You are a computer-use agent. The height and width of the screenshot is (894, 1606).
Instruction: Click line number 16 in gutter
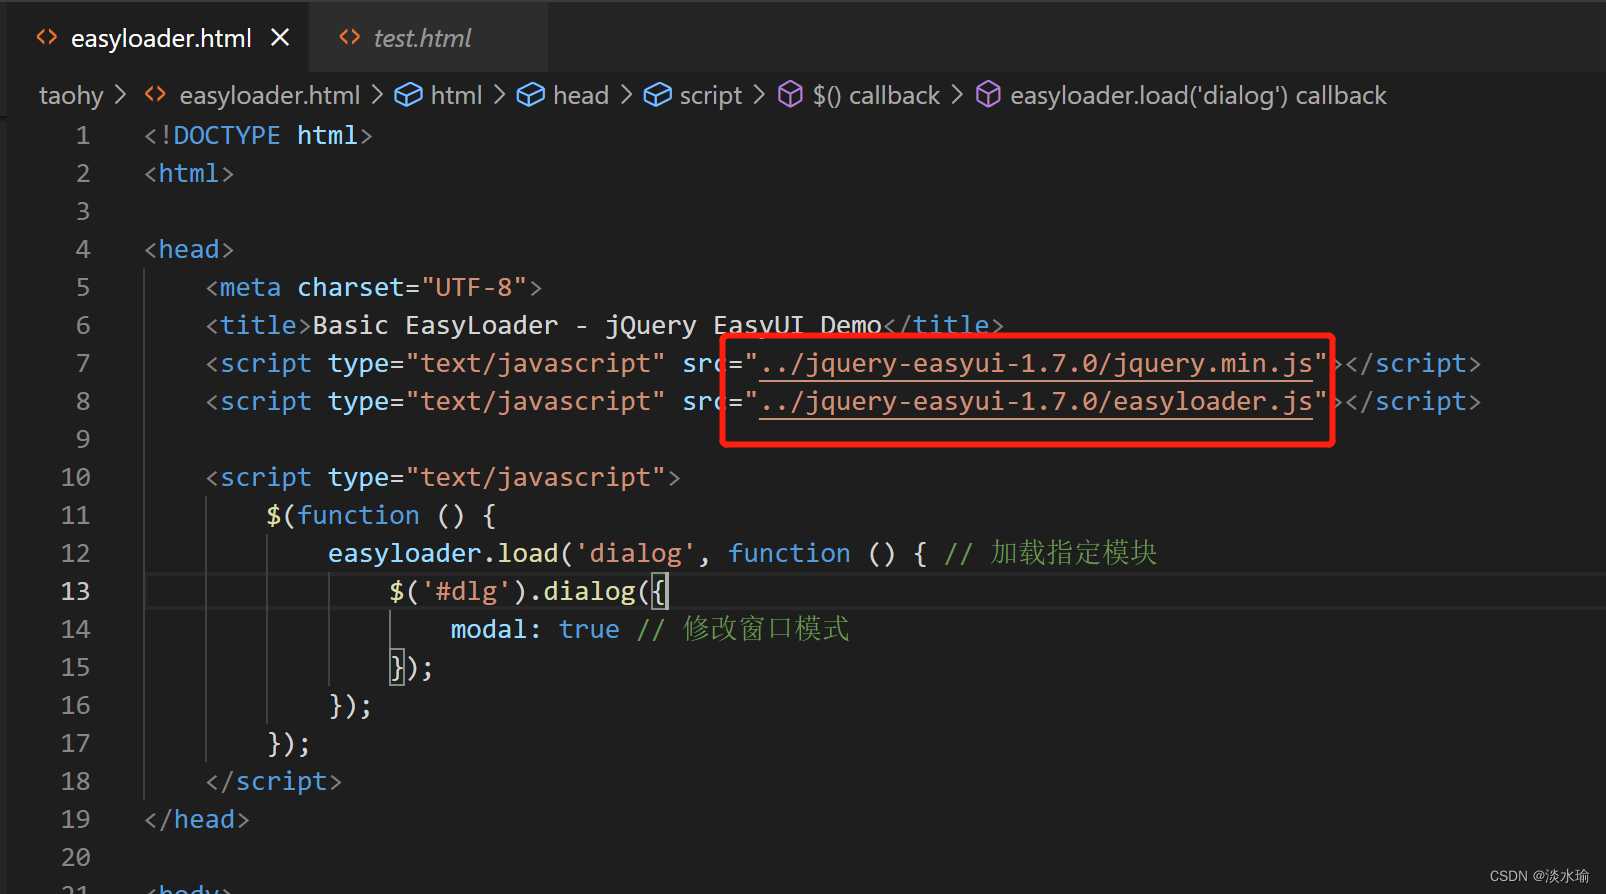pyautogui.click(x=75, y=705)
